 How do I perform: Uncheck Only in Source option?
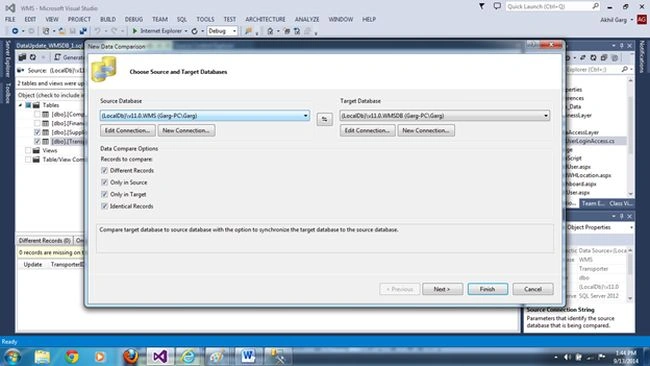(104, 182)
